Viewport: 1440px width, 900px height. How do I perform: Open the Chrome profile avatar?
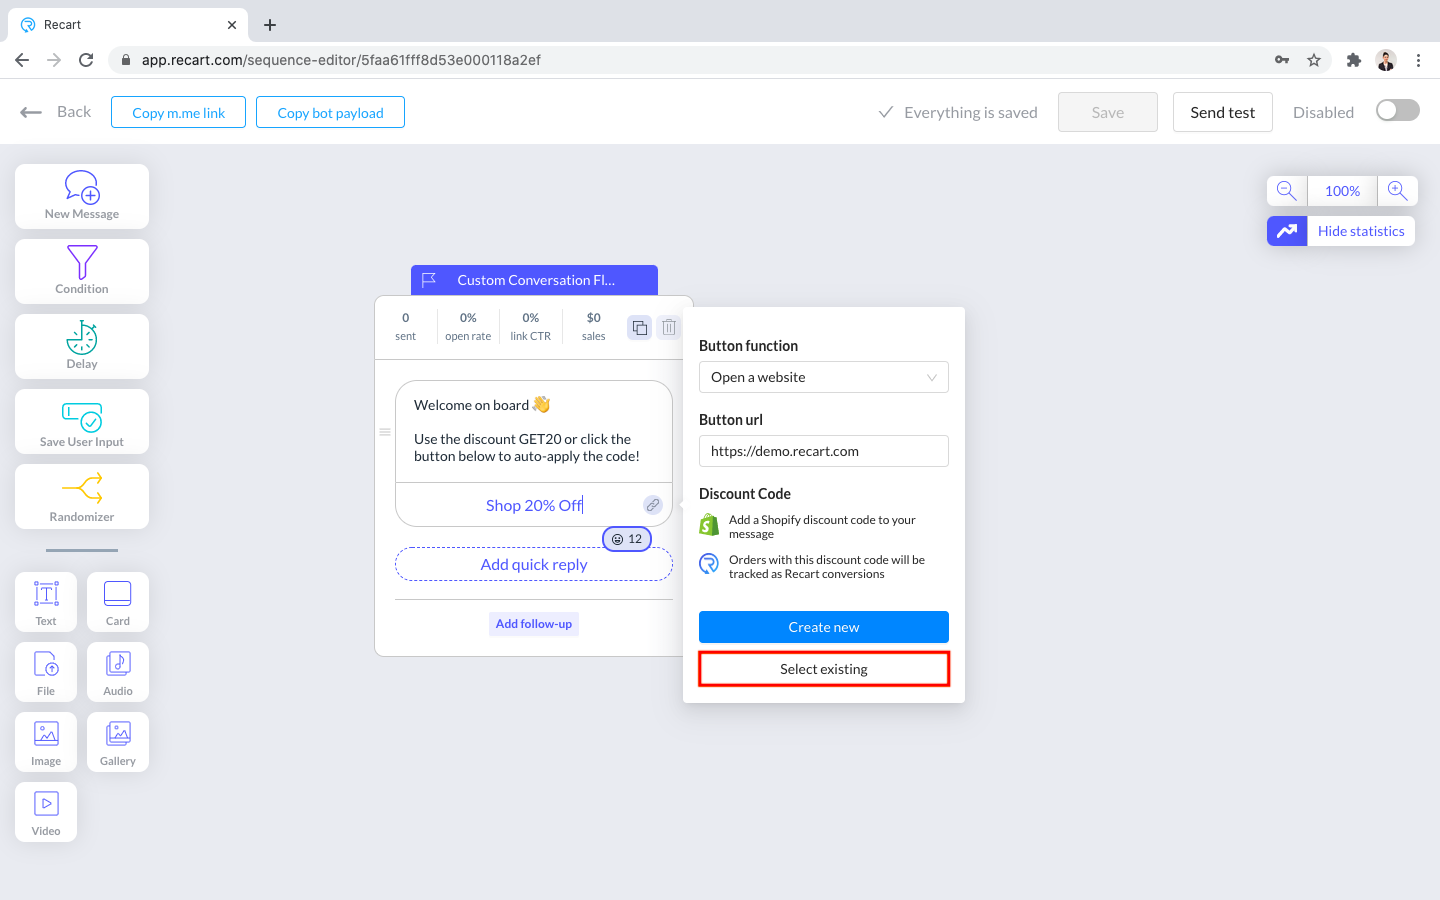[x=1386, y=60]
